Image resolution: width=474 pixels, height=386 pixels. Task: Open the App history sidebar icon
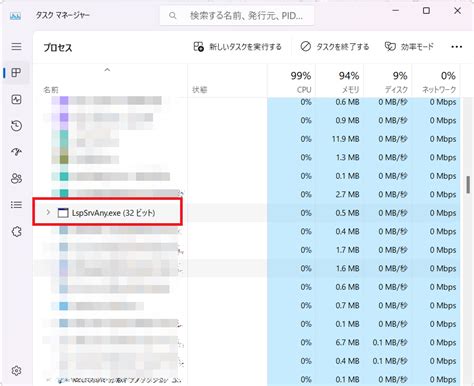point(16,126)
